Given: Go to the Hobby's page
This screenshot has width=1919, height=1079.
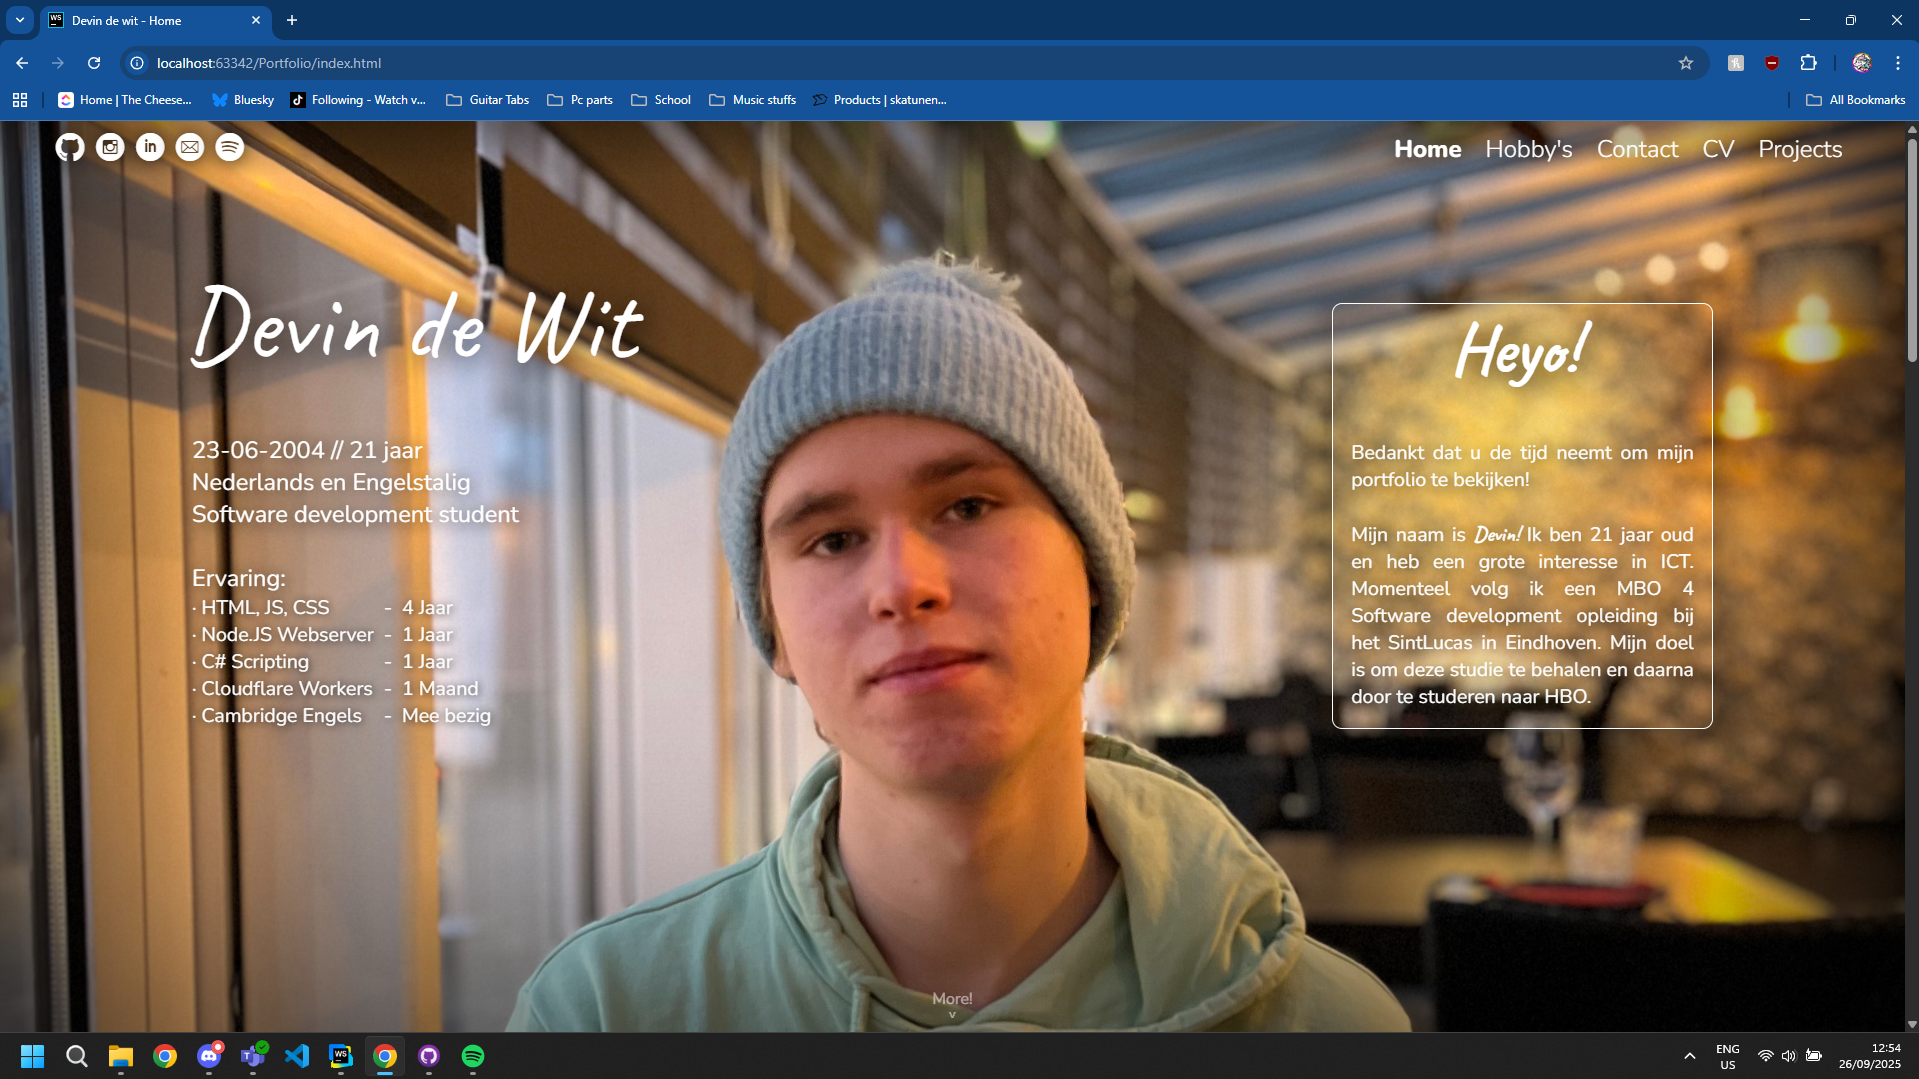Looking at the screenshot, I should pyautogui.click(x=1528, y=149).
